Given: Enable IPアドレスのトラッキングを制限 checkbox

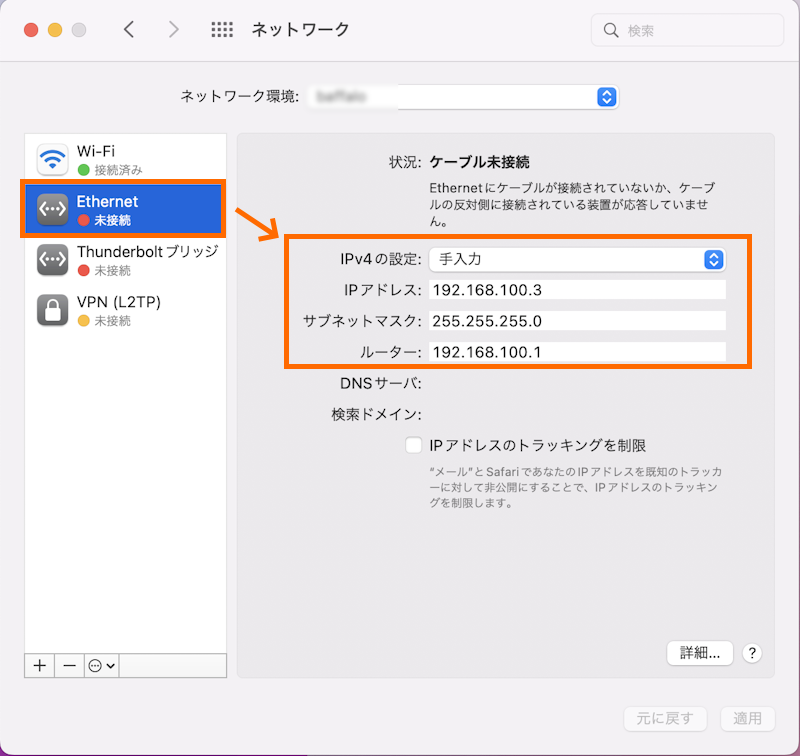Looking at the screenshot, I should click(413, 445).
